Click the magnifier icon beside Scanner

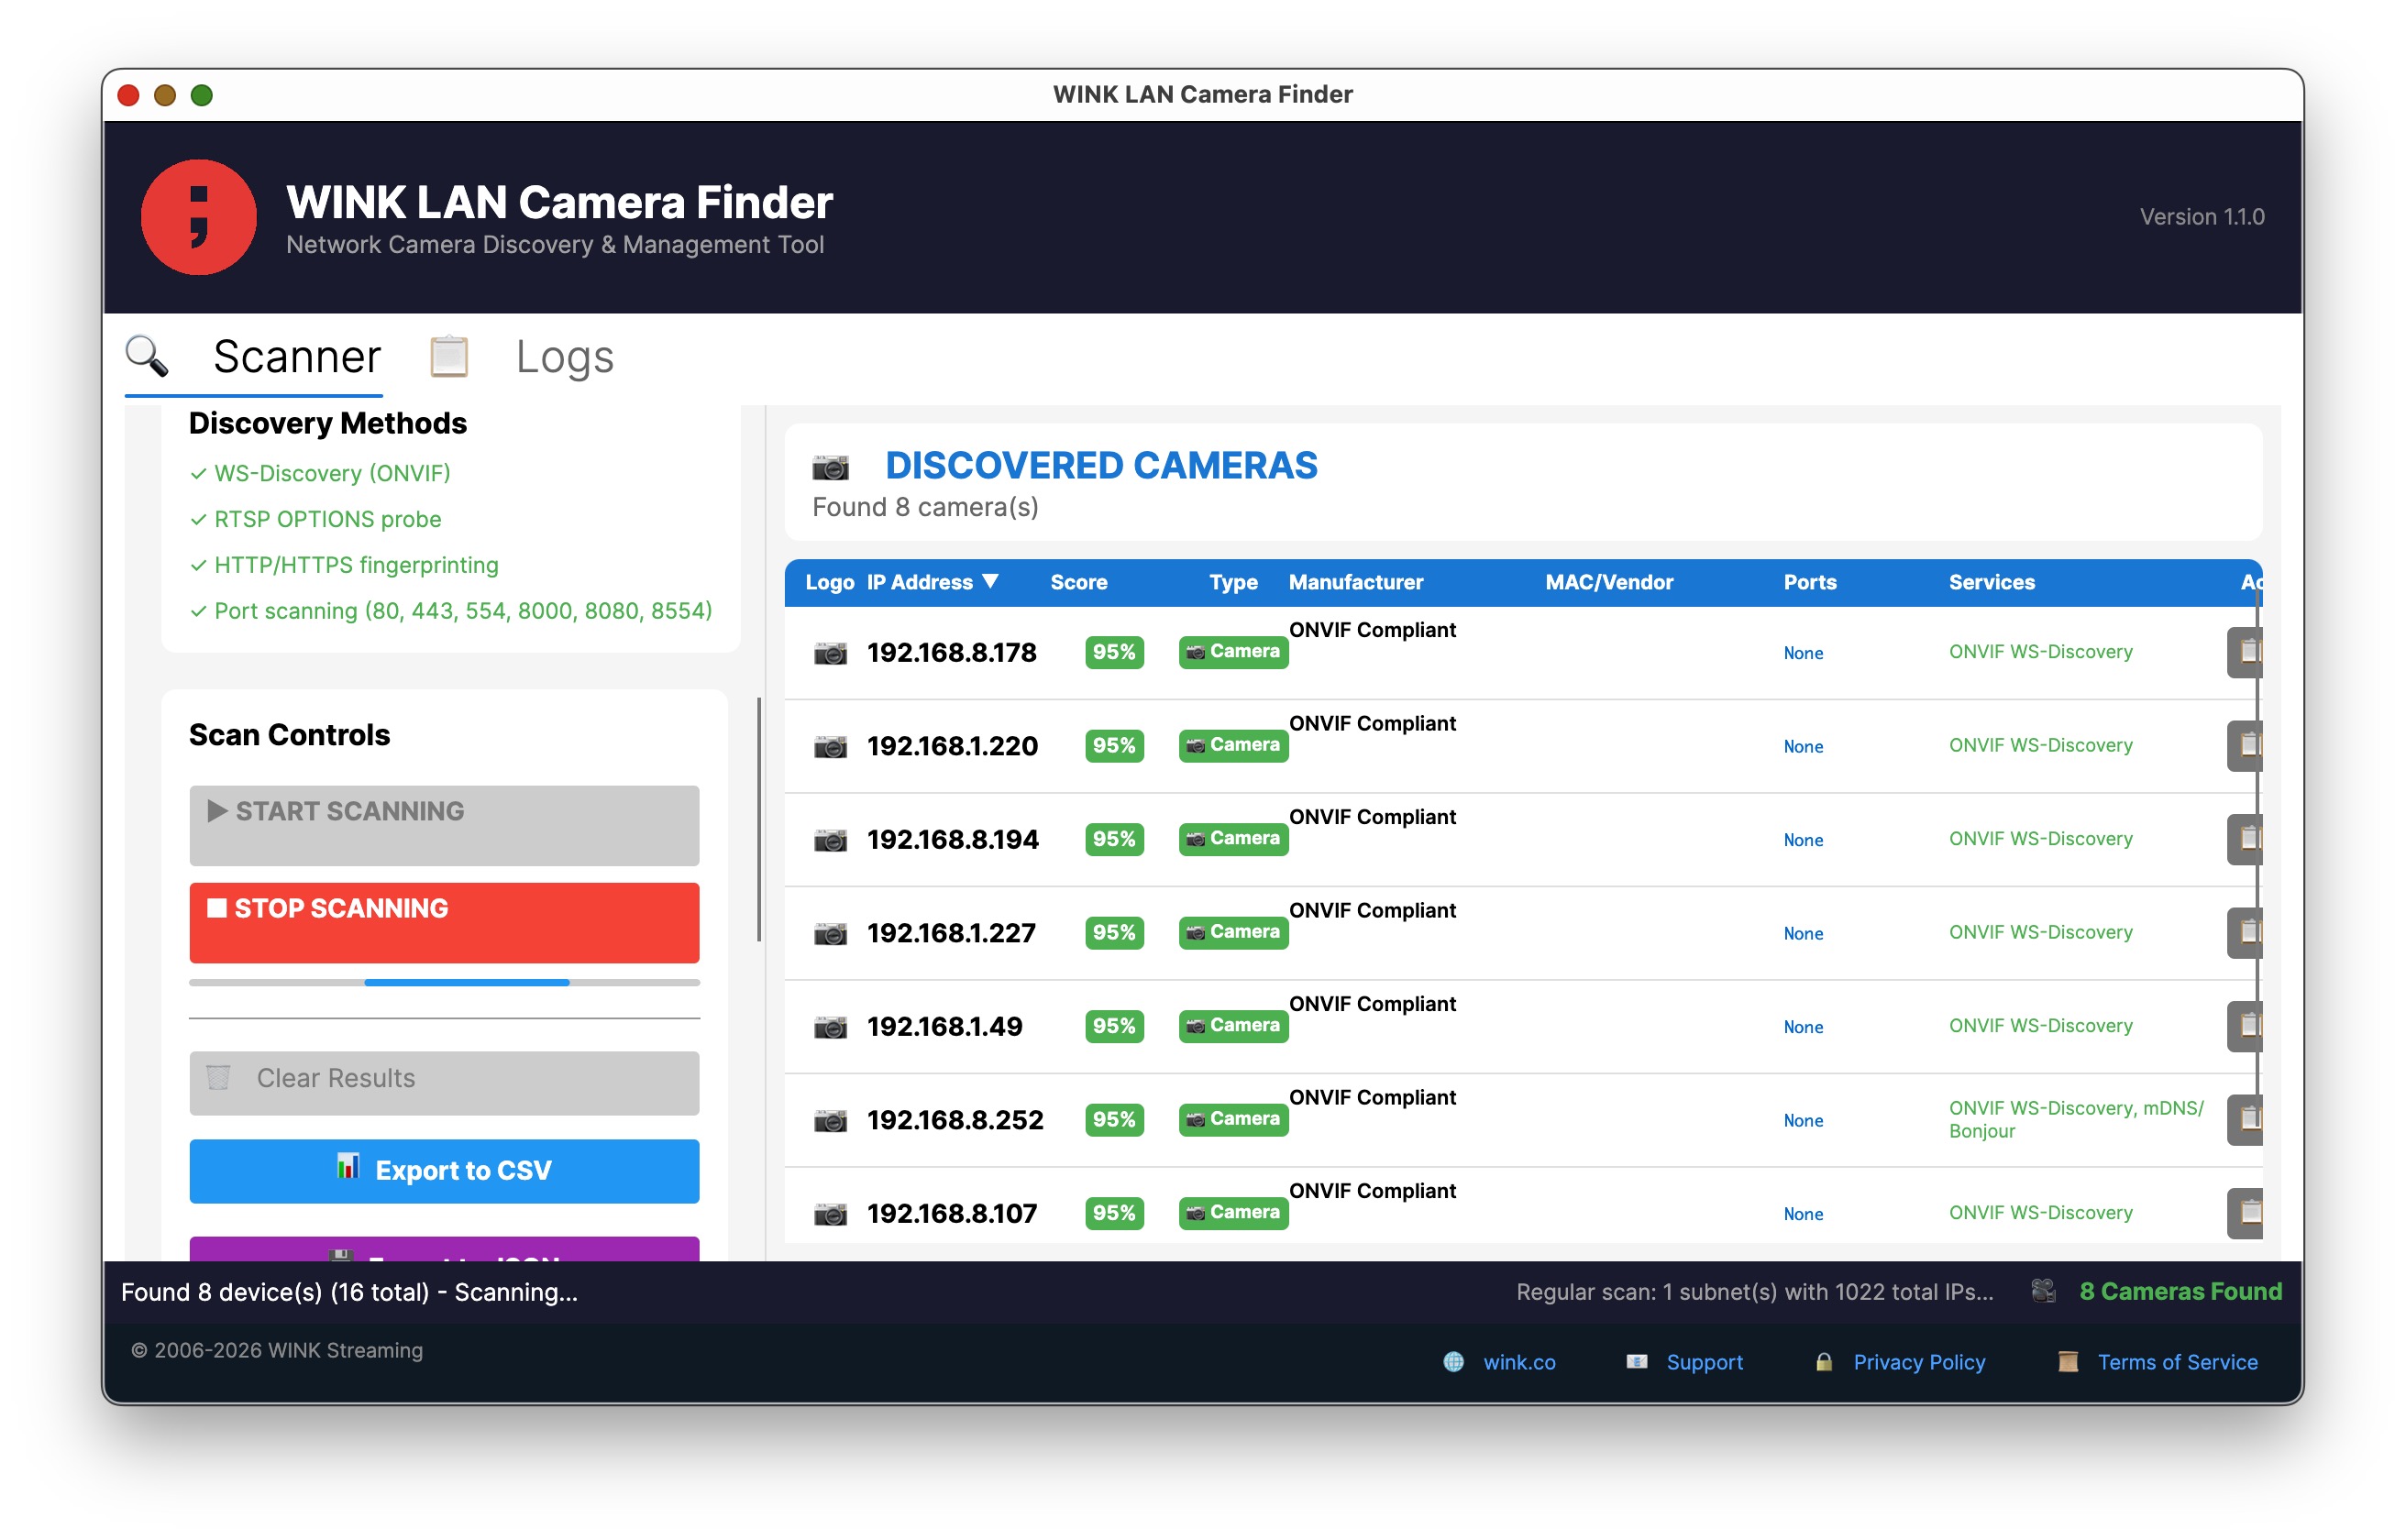(x=148, y=356)
